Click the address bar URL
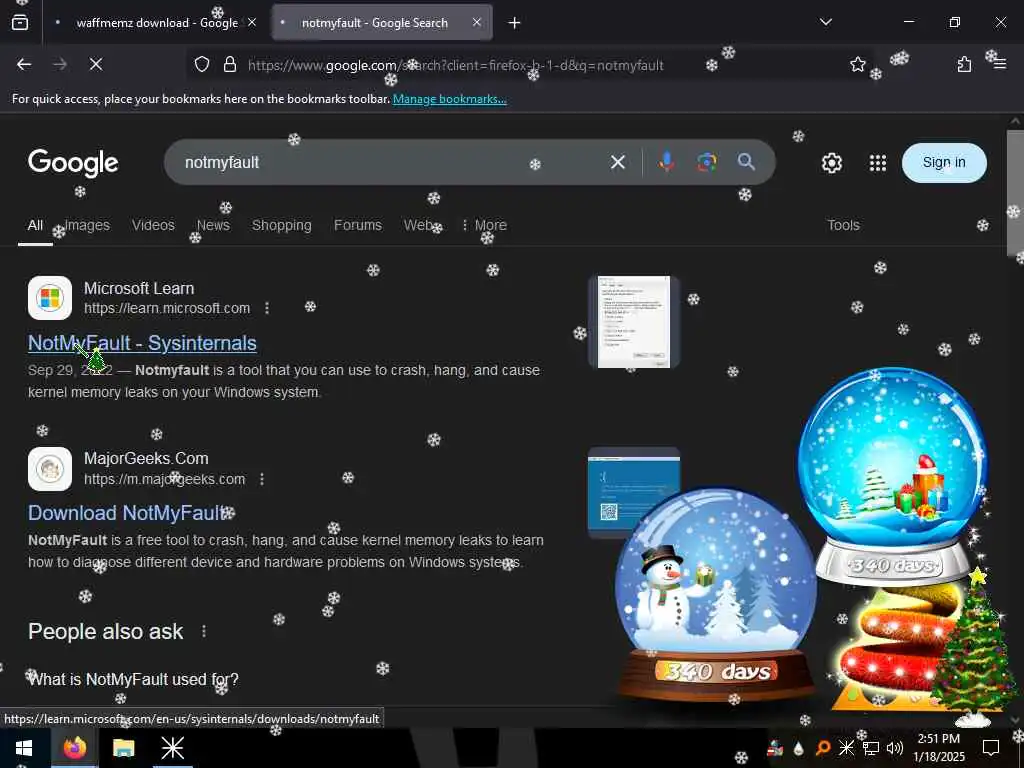Viewport: 1024px width, 768px height. pyautogui.click(x=455, y=65)
